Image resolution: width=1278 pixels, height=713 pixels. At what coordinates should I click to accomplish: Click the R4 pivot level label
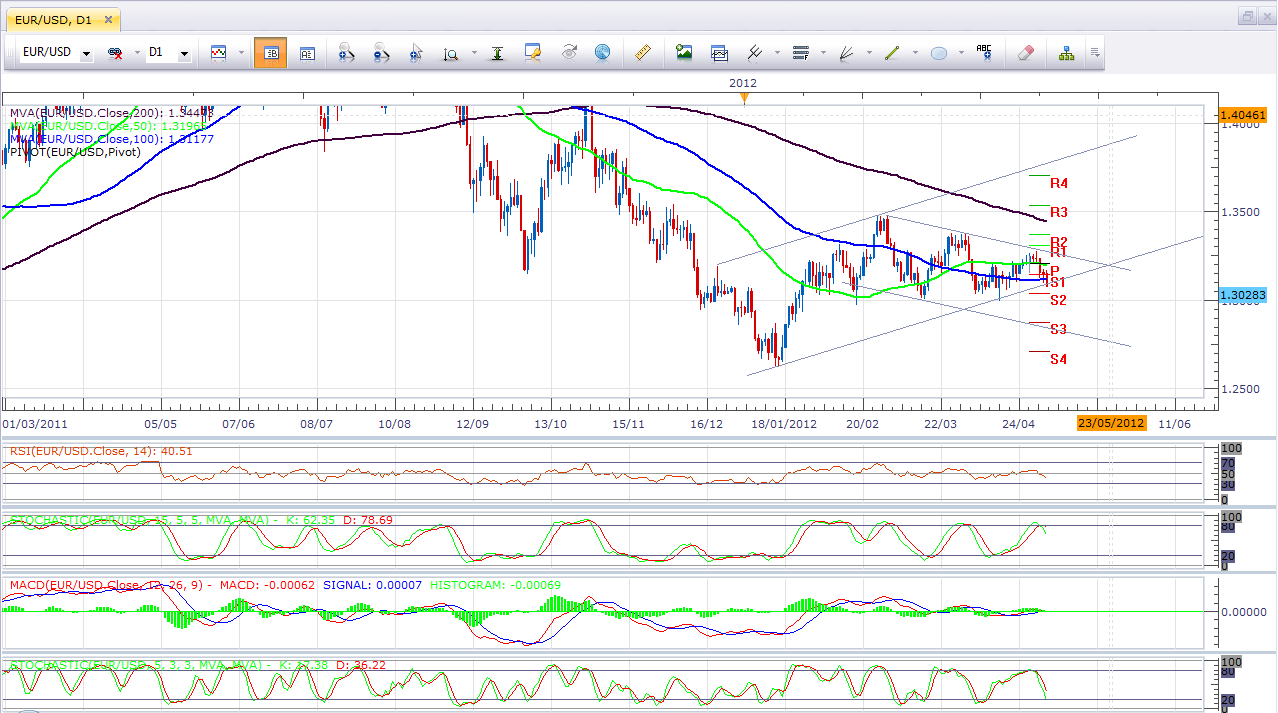[1059, 184]
